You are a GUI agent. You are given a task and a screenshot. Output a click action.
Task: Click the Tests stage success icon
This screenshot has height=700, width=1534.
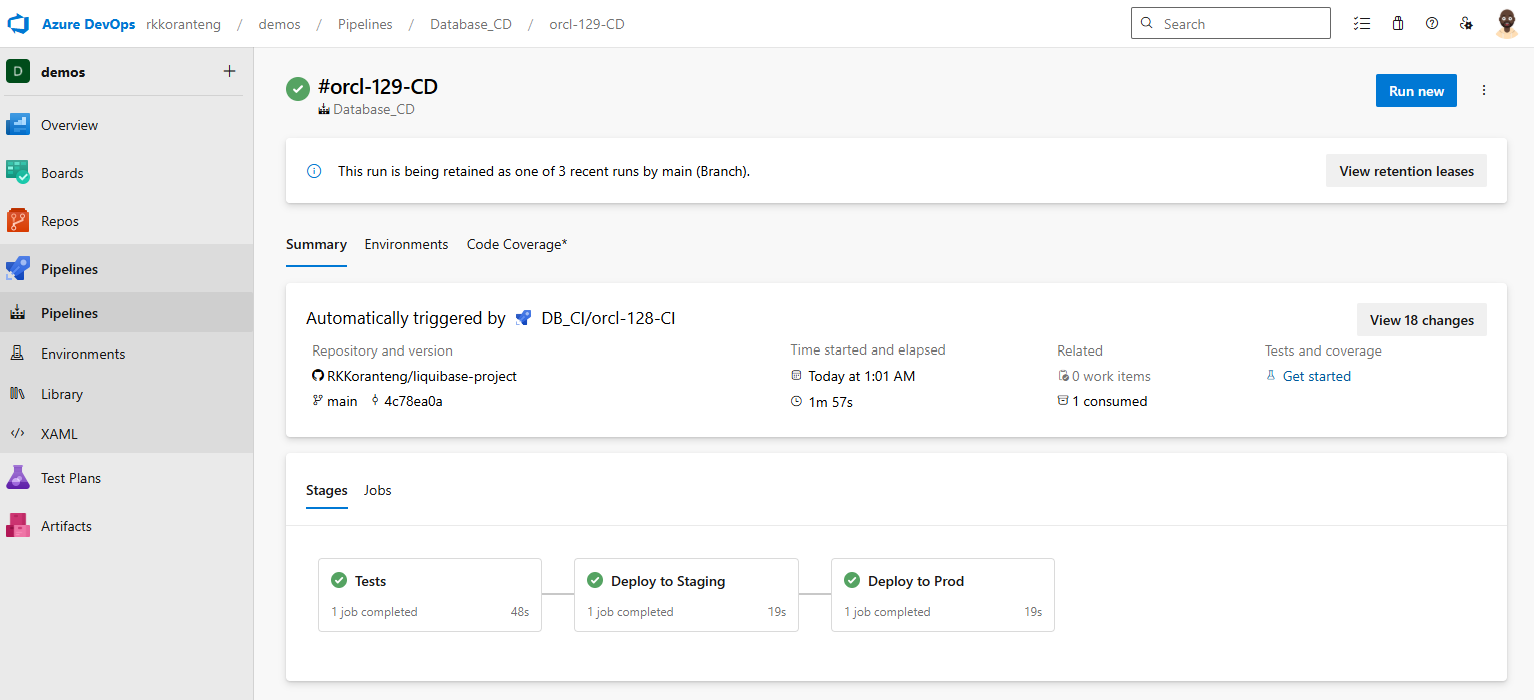(x=339, y=580)
